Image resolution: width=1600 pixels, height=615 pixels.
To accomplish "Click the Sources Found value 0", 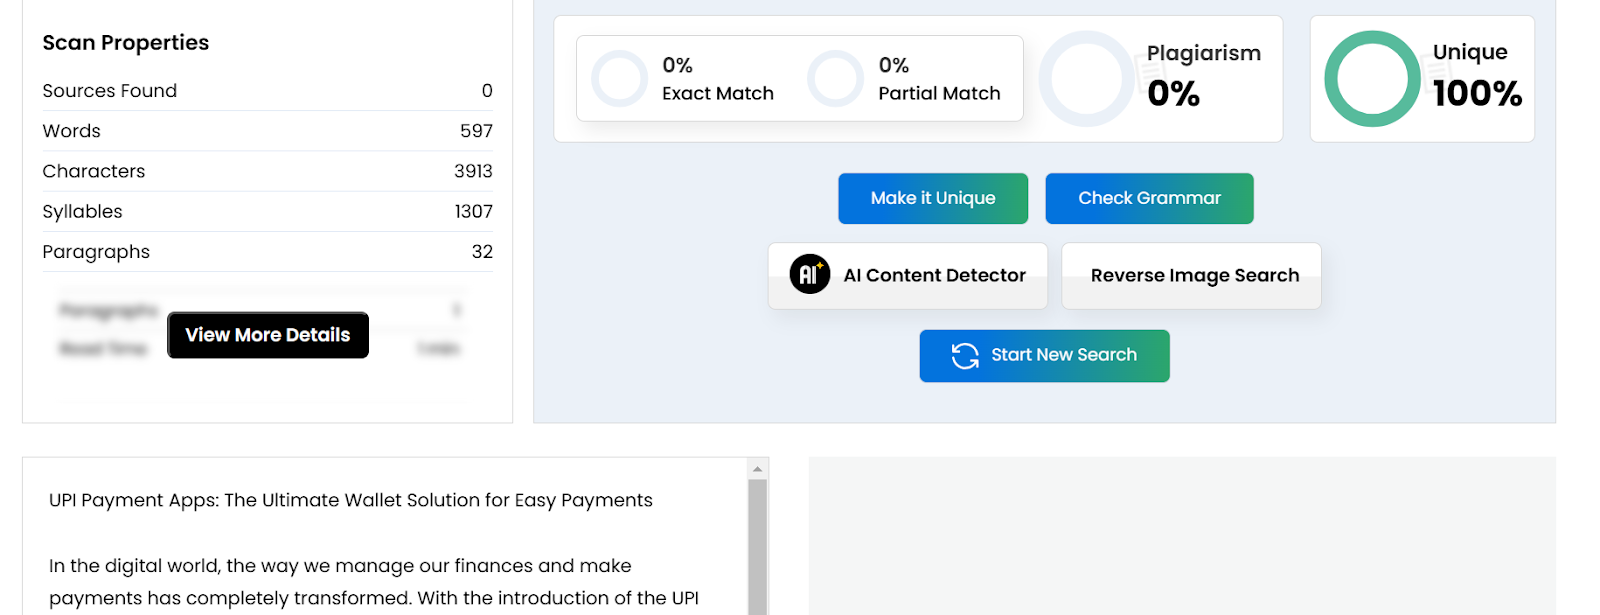I will [487, 91].
